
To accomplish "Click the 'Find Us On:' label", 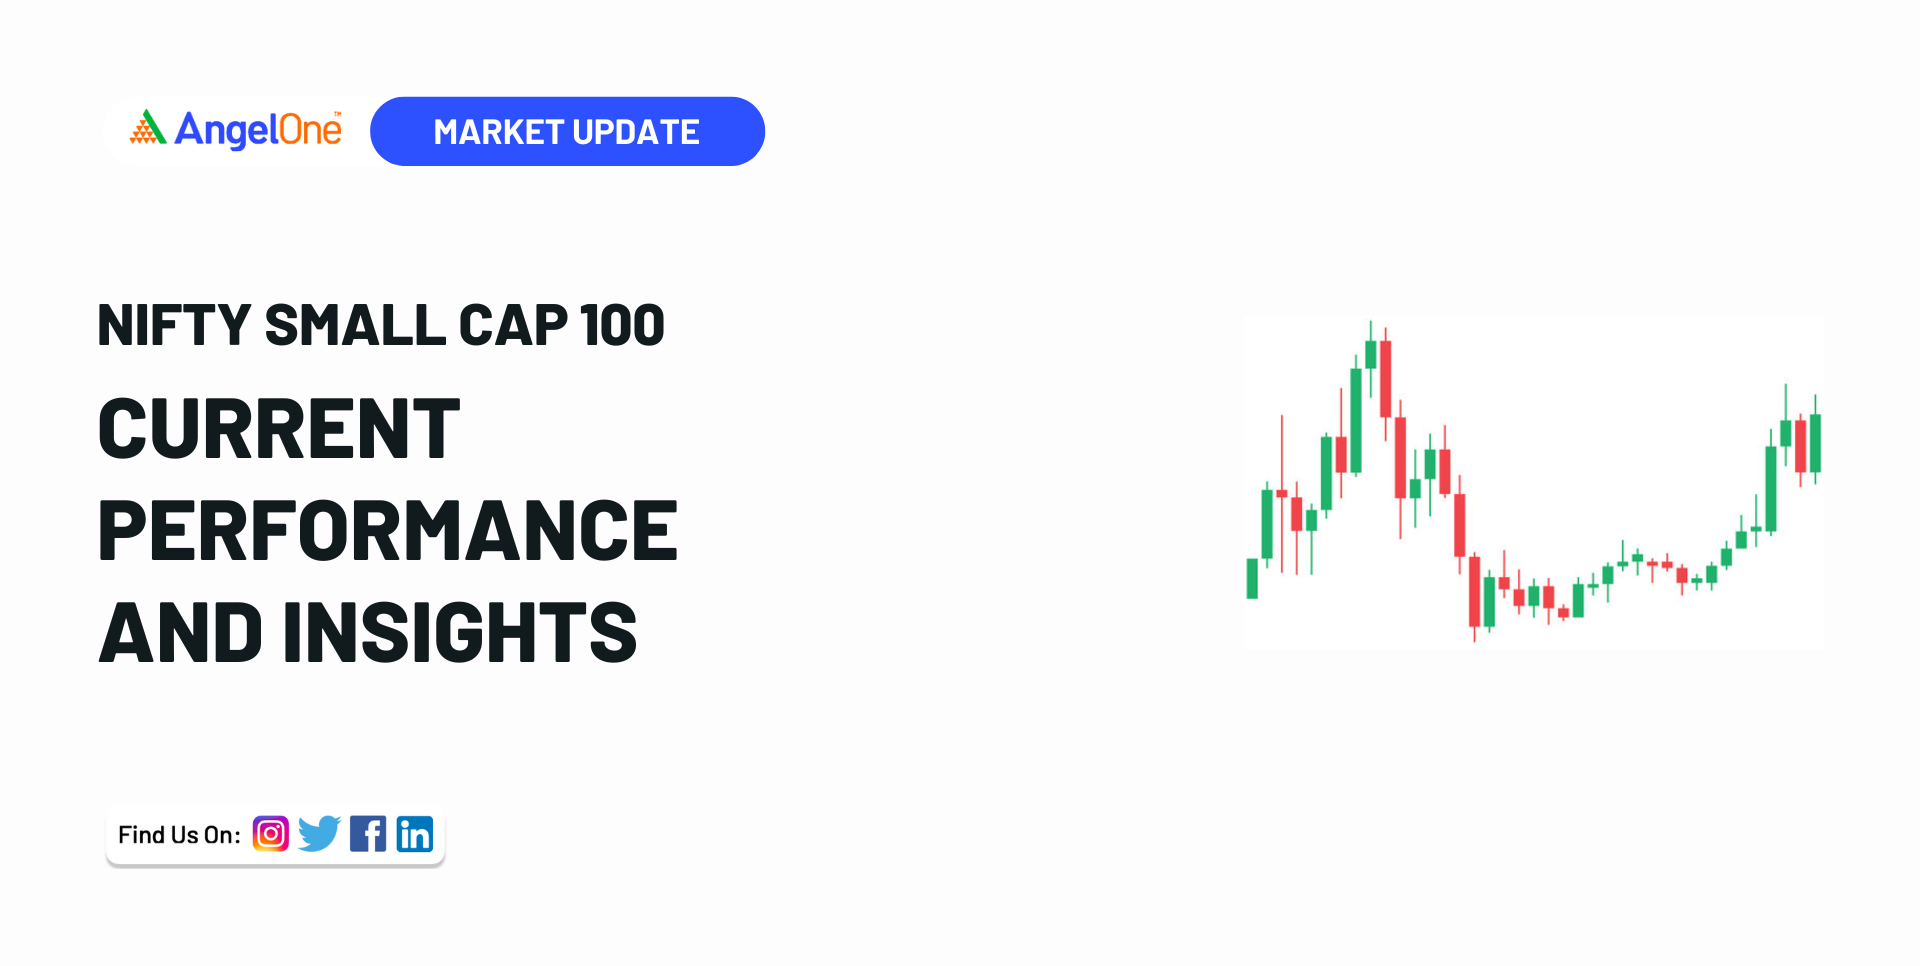I will pyautogui.click(x=179, y=835).
